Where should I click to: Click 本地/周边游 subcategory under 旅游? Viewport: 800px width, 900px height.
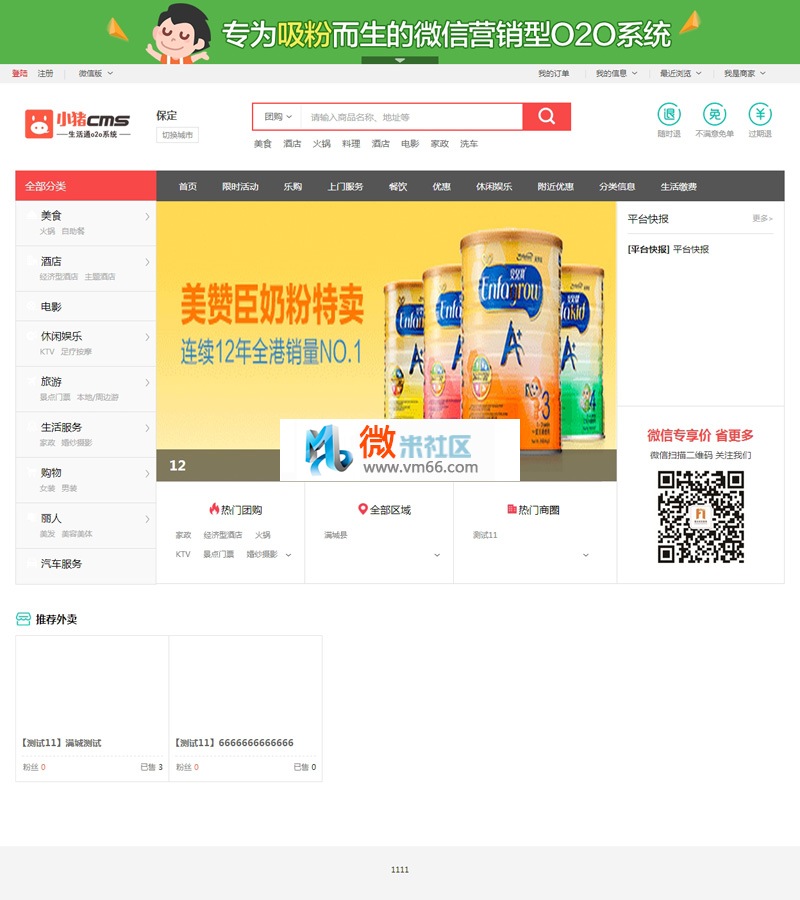98,397
